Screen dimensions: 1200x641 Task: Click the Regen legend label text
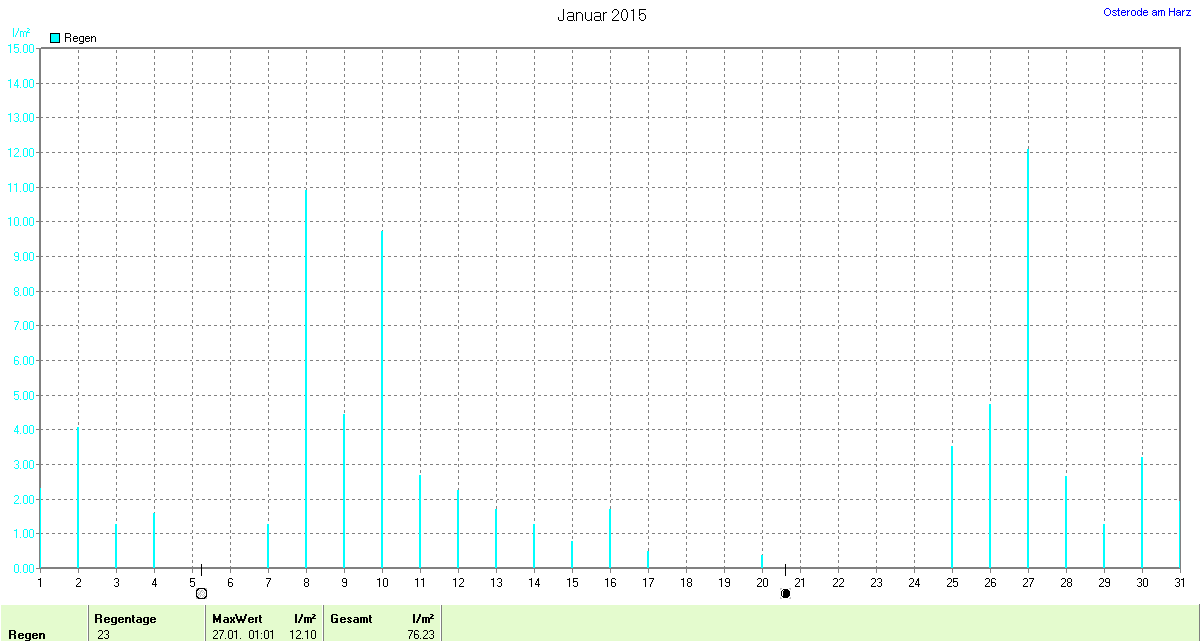[x=80, y=38]
